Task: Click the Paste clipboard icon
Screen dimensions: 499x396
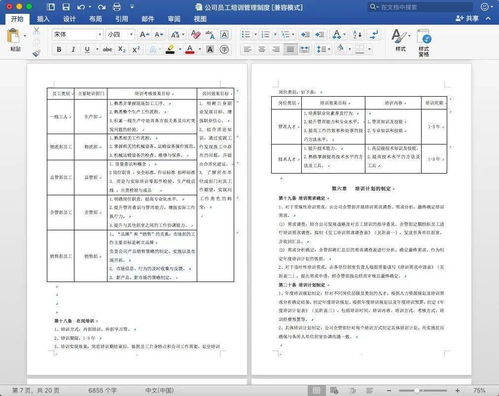Action: (13, 36)
